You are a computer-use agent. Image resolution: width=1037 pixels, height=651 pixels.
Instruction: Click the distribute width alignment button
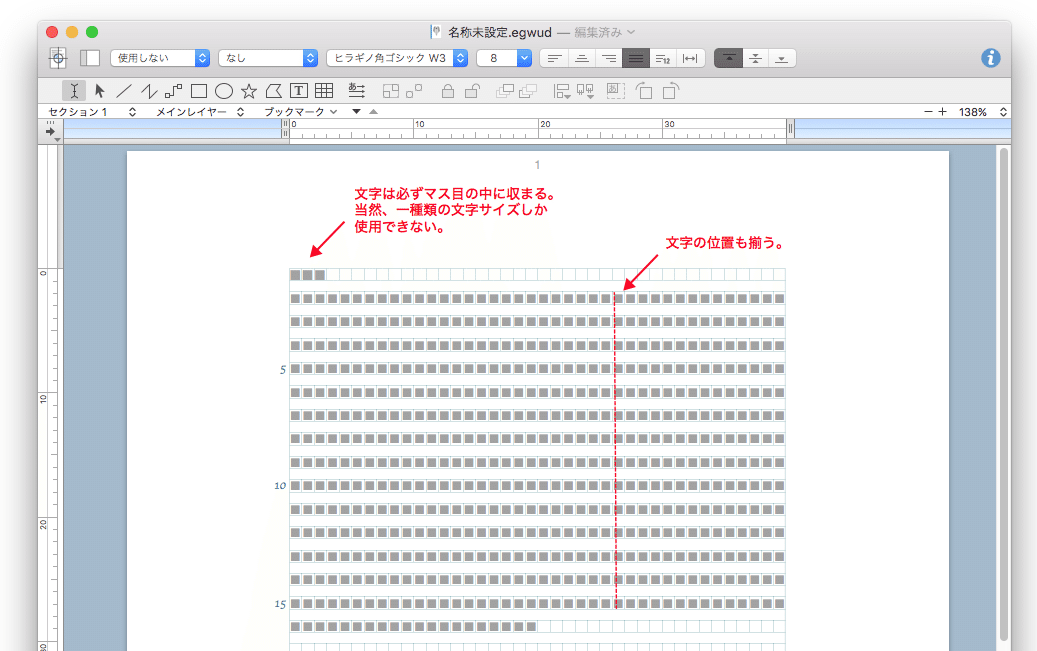690,58
